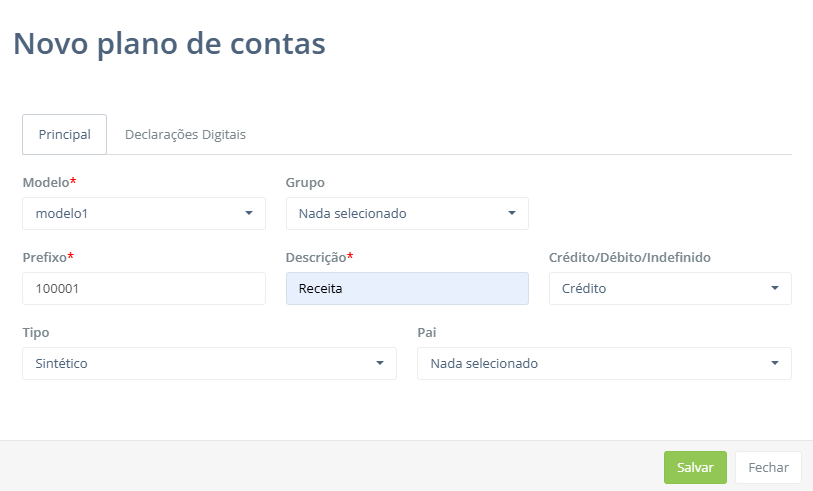Save the plan with Salvar button
This screenshot has height=491, width=813.
tap(695, 467)
